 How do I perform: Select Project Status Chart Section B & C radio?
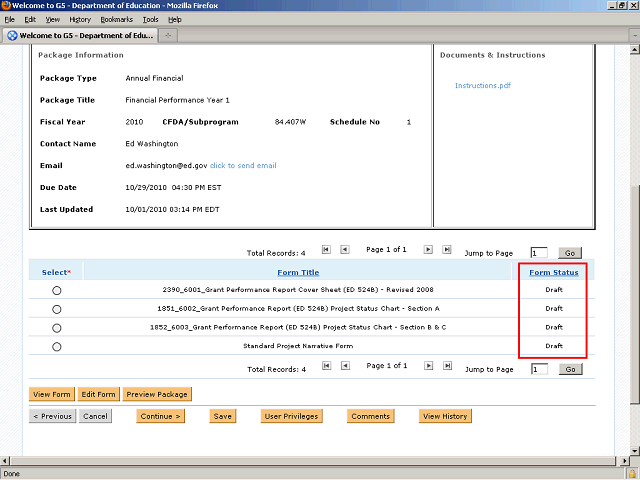pyautogui.click(x=57, y=328)
